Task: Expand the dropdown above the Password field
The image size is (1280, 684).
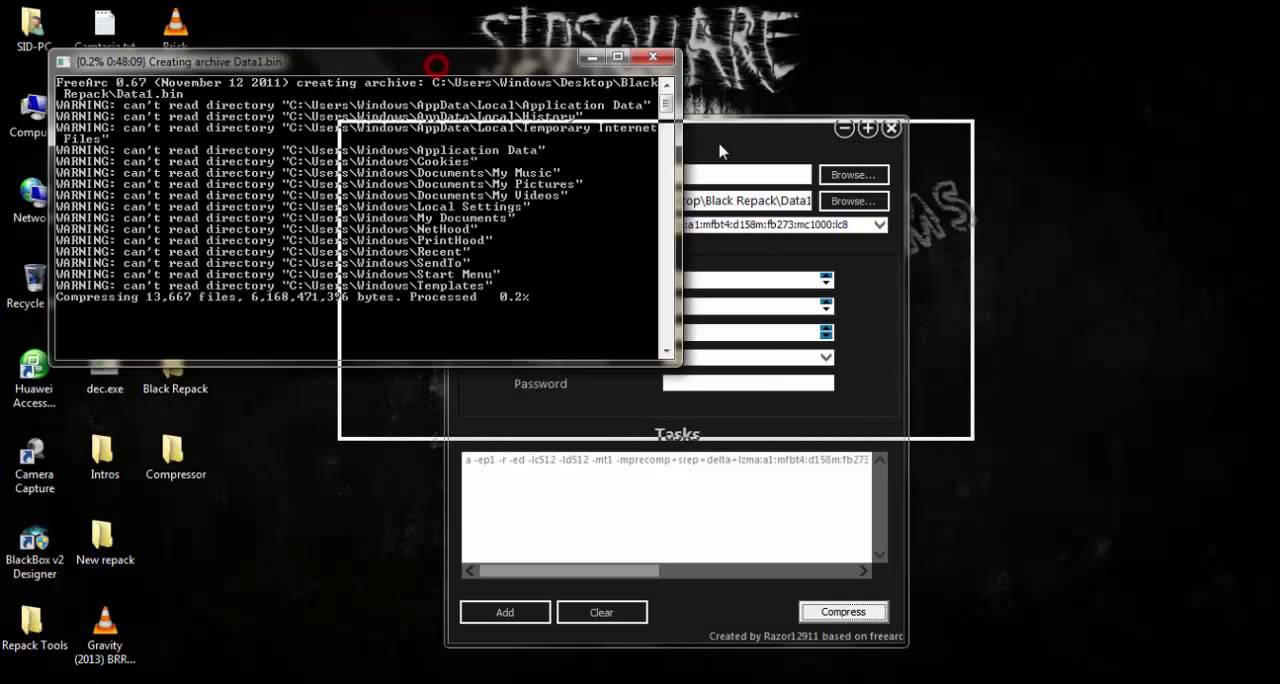Action: pos(826,357)
